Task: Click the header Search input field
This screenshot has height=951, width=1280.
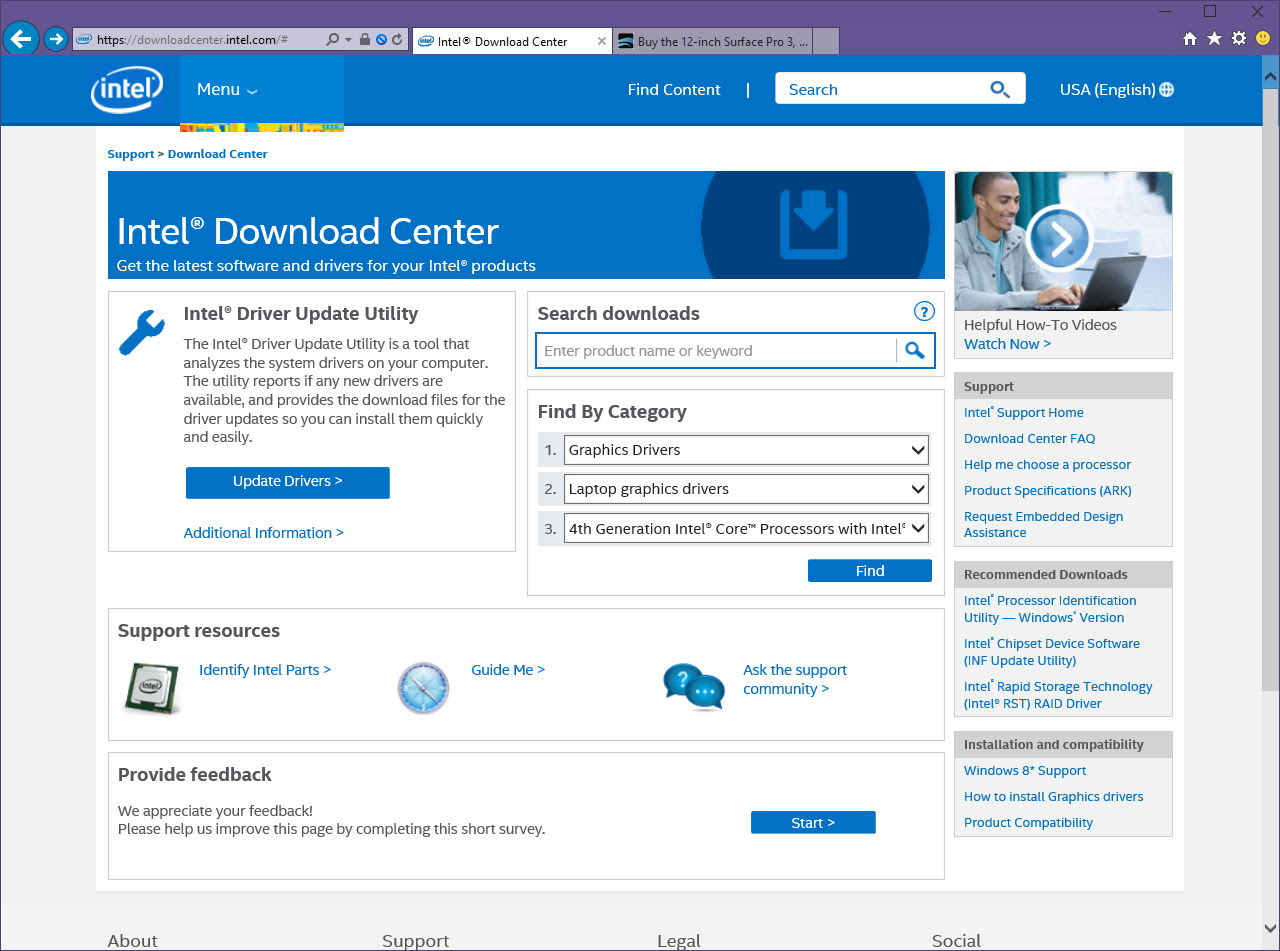Action: (880, 89)
